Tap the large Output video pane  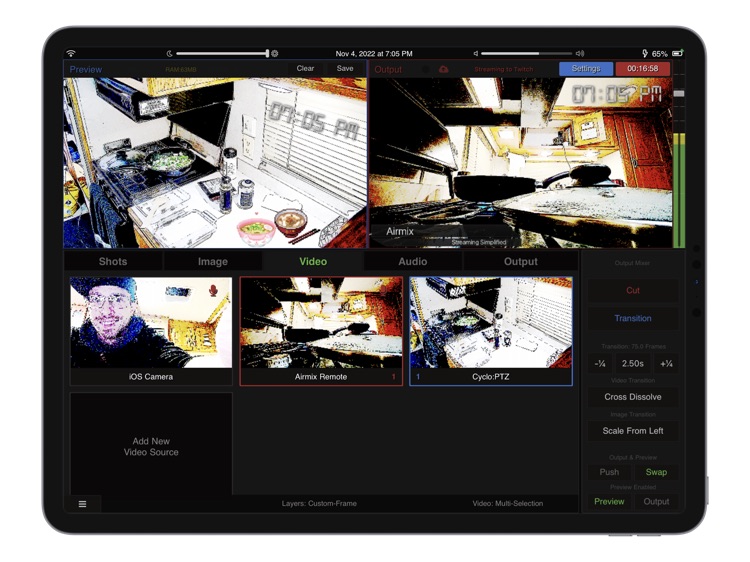click(x=520, y=163)
